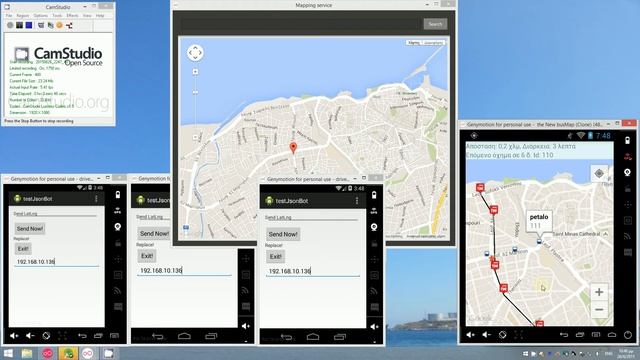The image size is (640, 360).
Task: Open battery widget in leftmost Genymotion sidebar
Action: [x=118, y=195]
